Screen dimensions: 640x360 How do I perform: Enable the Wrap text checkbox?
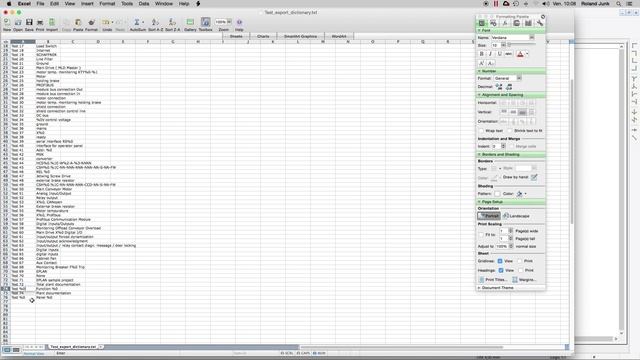pyautogui.click(x=481, y=131)
